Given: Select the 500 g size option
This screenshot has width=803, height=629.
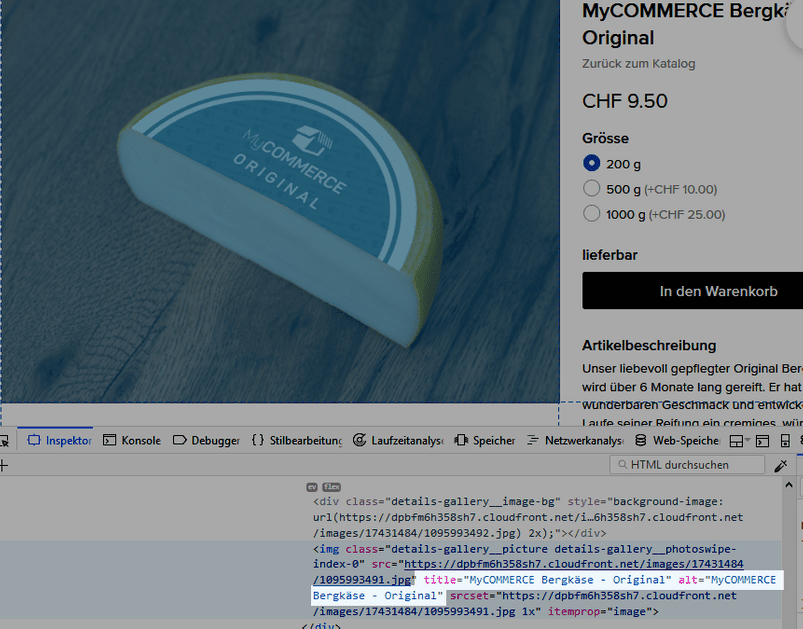Looking at the screenshot, I should click(x=591, y=188).
